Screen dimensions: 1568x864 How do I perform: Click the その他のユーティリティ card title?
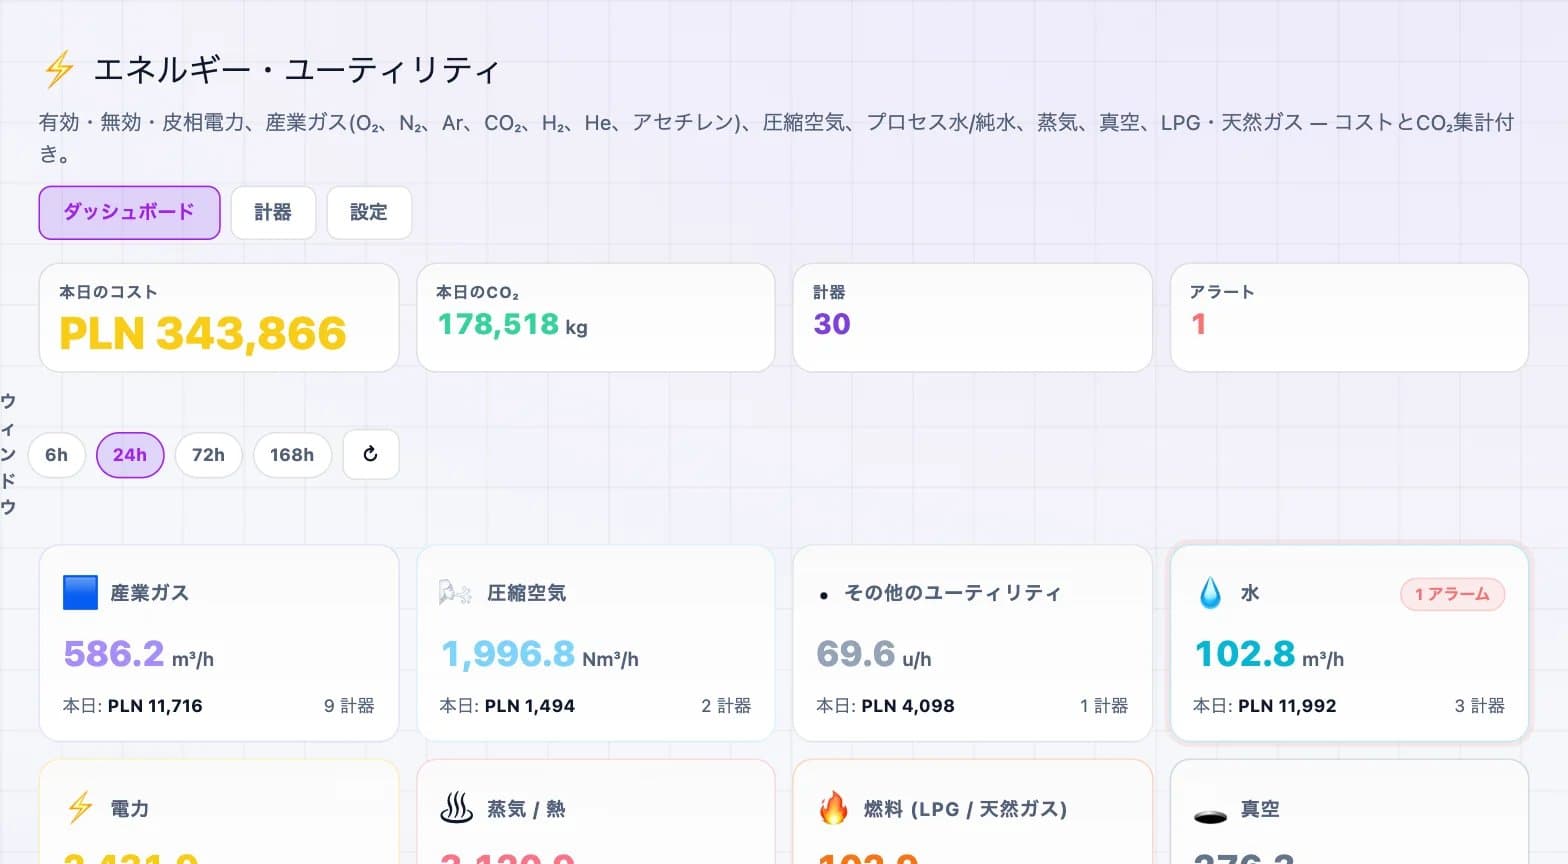(952, 593)
